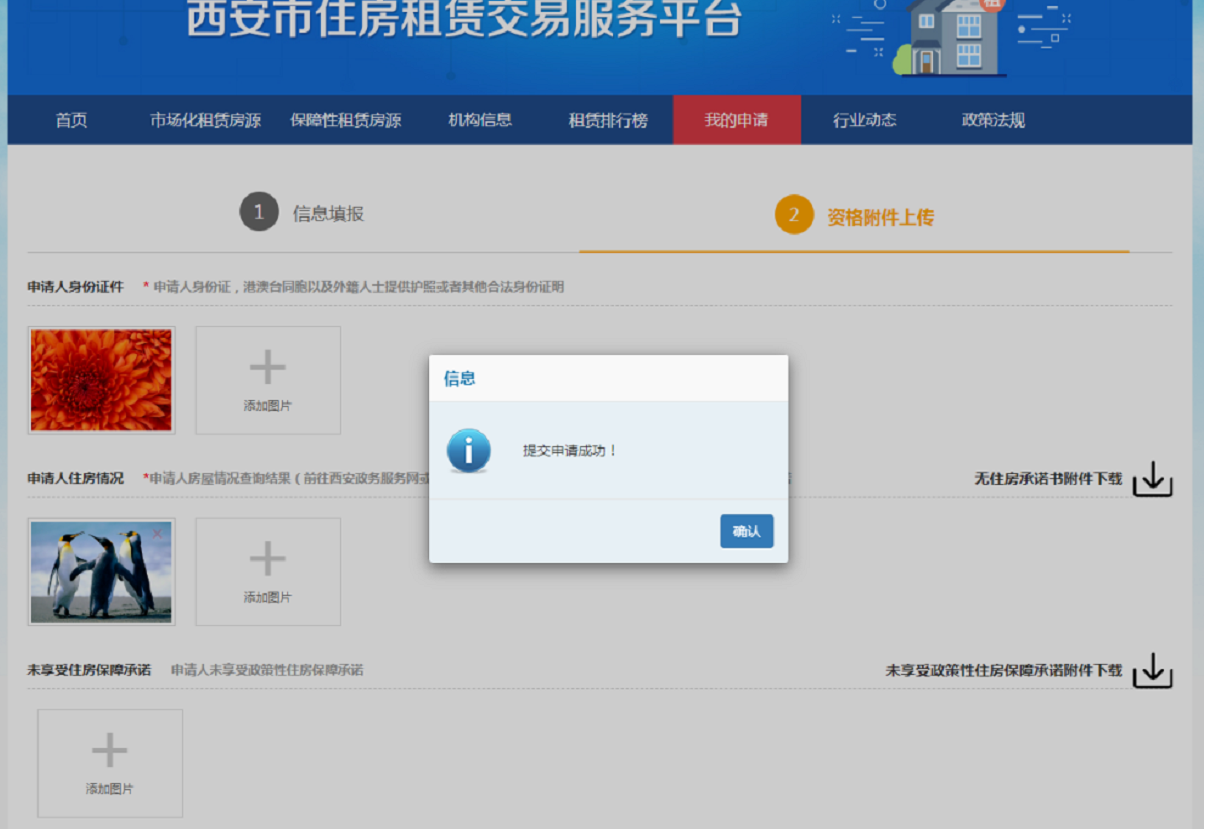Click download icon beside 无住房承诺书附件下载

click(x=1152, y=479)
